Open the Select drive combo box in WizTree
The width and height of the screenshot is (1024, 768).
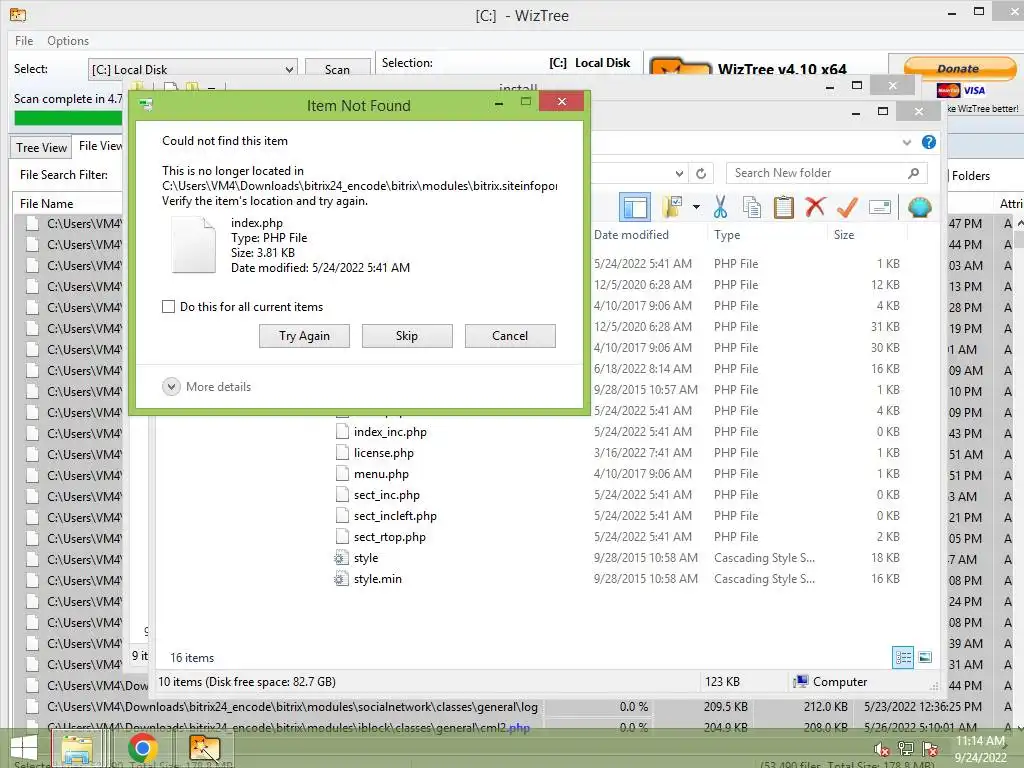(193, 69)
